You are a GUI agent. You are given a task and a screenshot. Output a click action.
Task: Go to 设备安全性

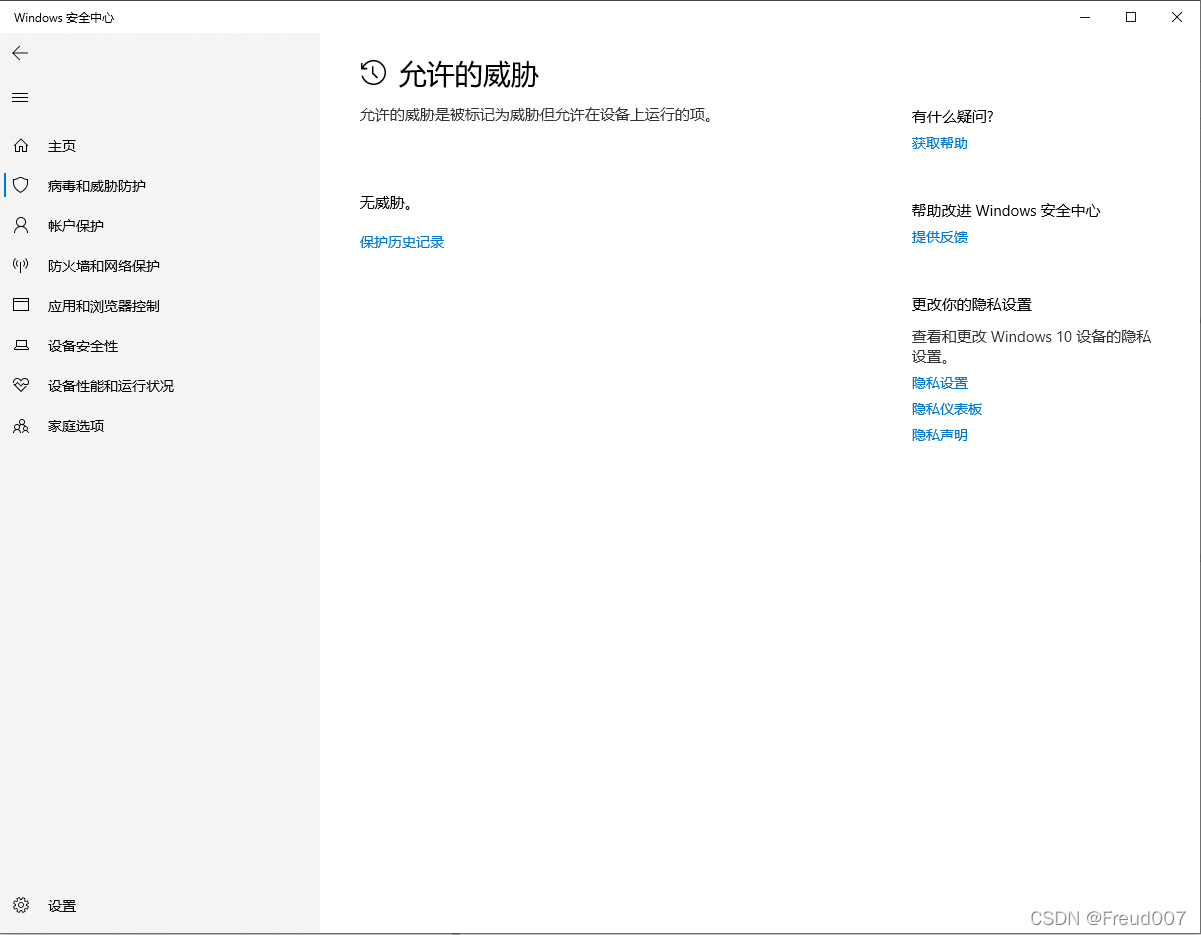click(x=83, y=346)
